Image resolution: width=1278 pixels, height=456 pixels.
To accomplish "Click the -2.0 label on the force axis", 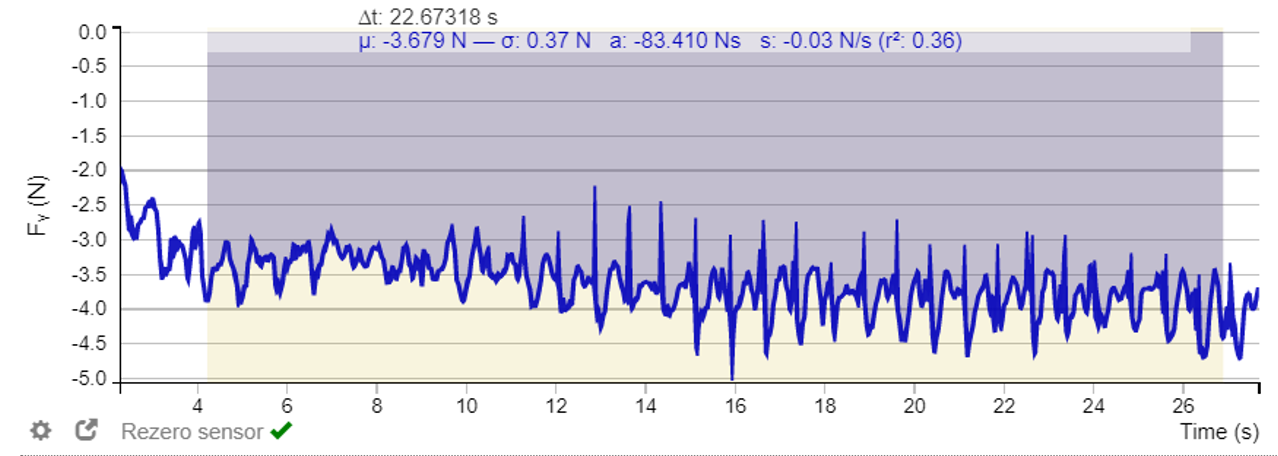I will coord(93,171).
